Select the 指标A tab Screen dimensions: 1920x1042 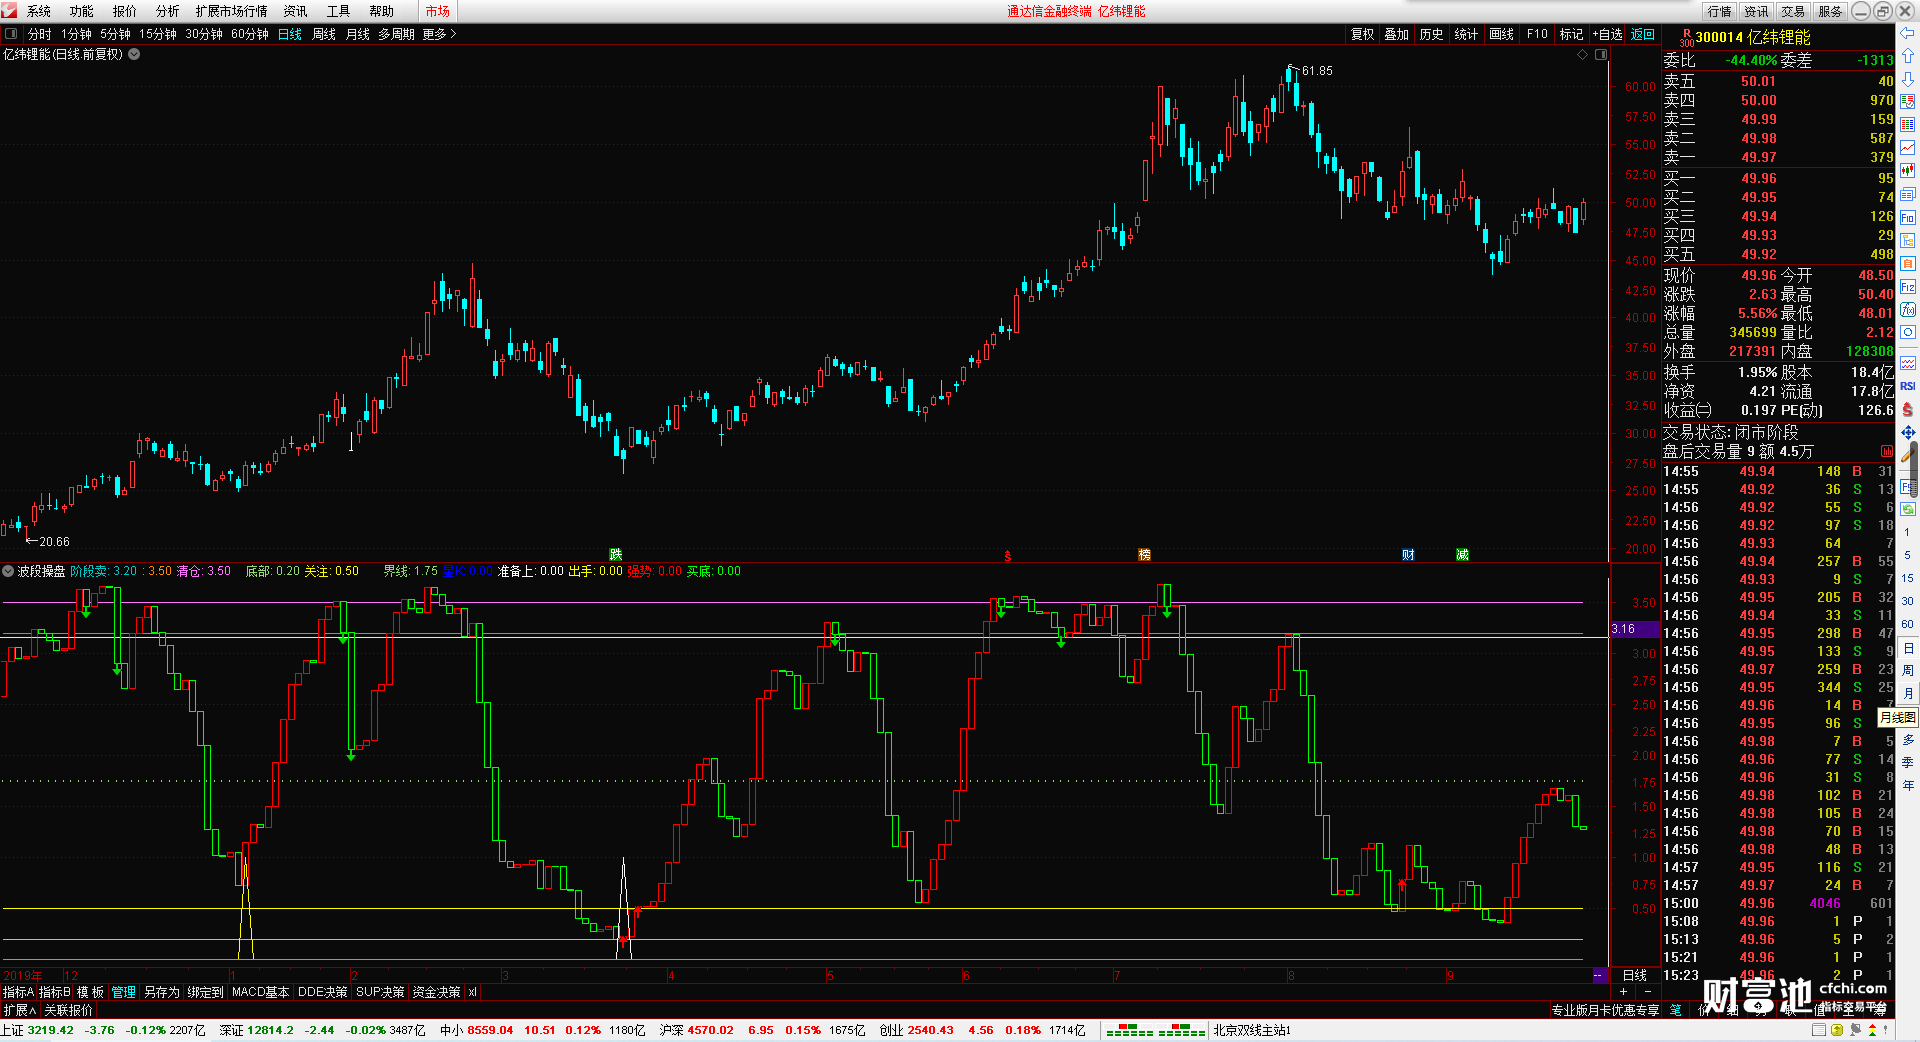pyautogui.click(x=19, y=992)
